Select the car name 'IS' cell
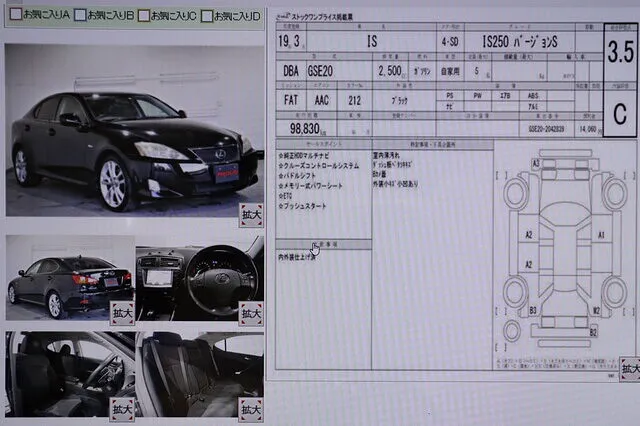 click(372, 41)
